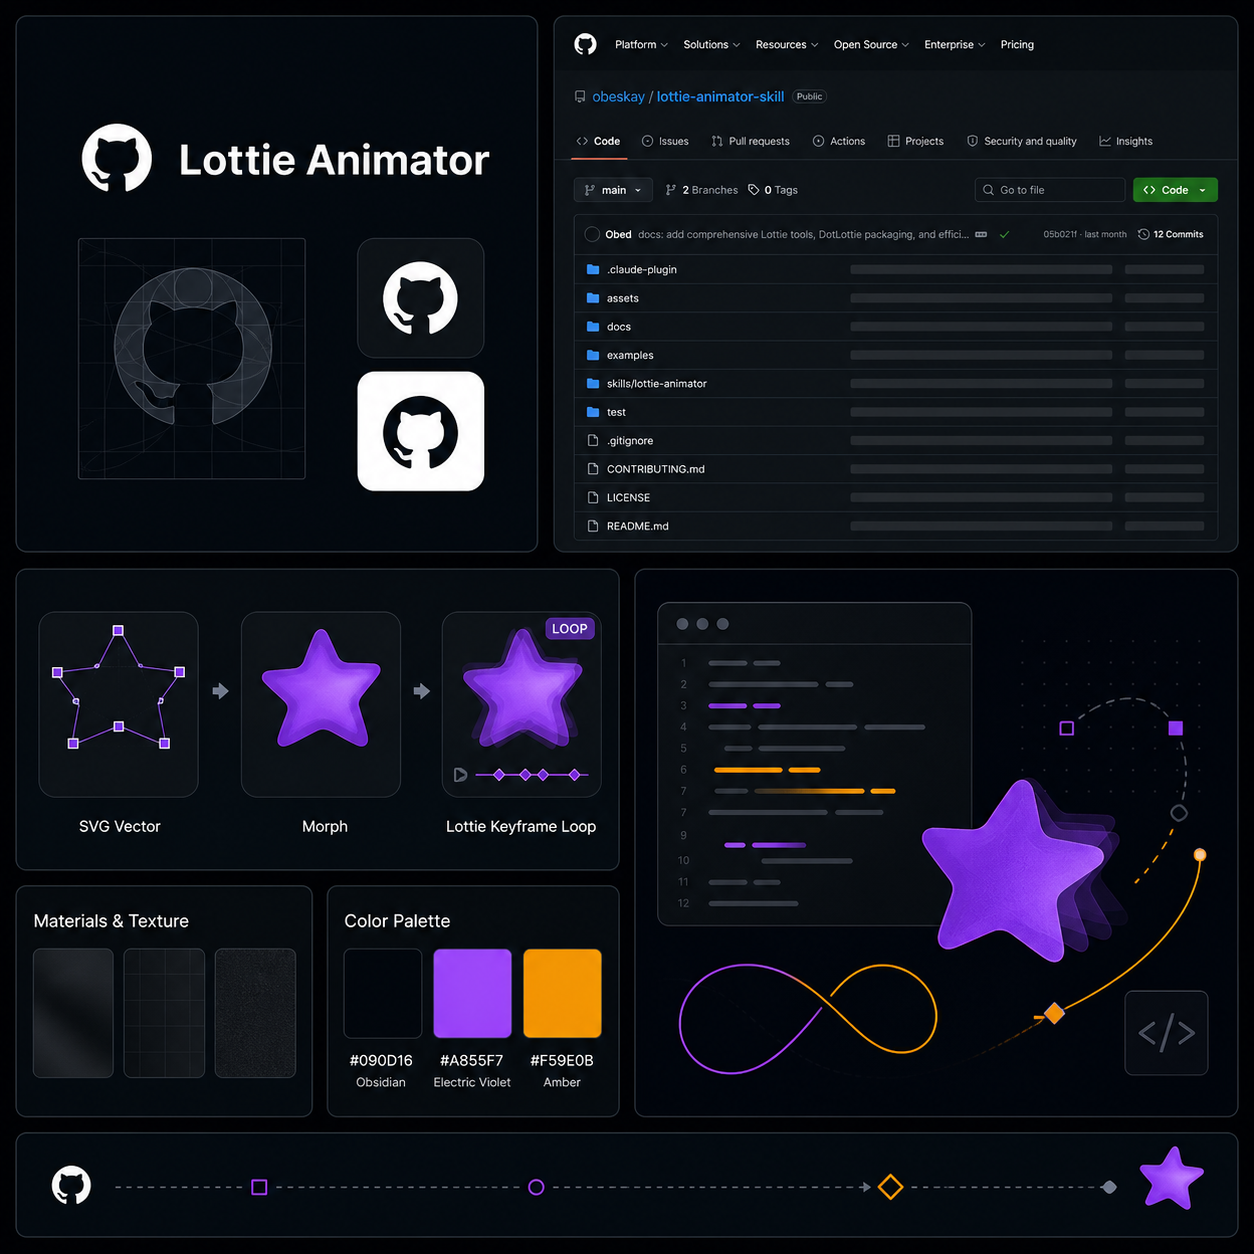The image size is (1254, 1254).
Task: View the 2 Branches link
Action: 702,190
